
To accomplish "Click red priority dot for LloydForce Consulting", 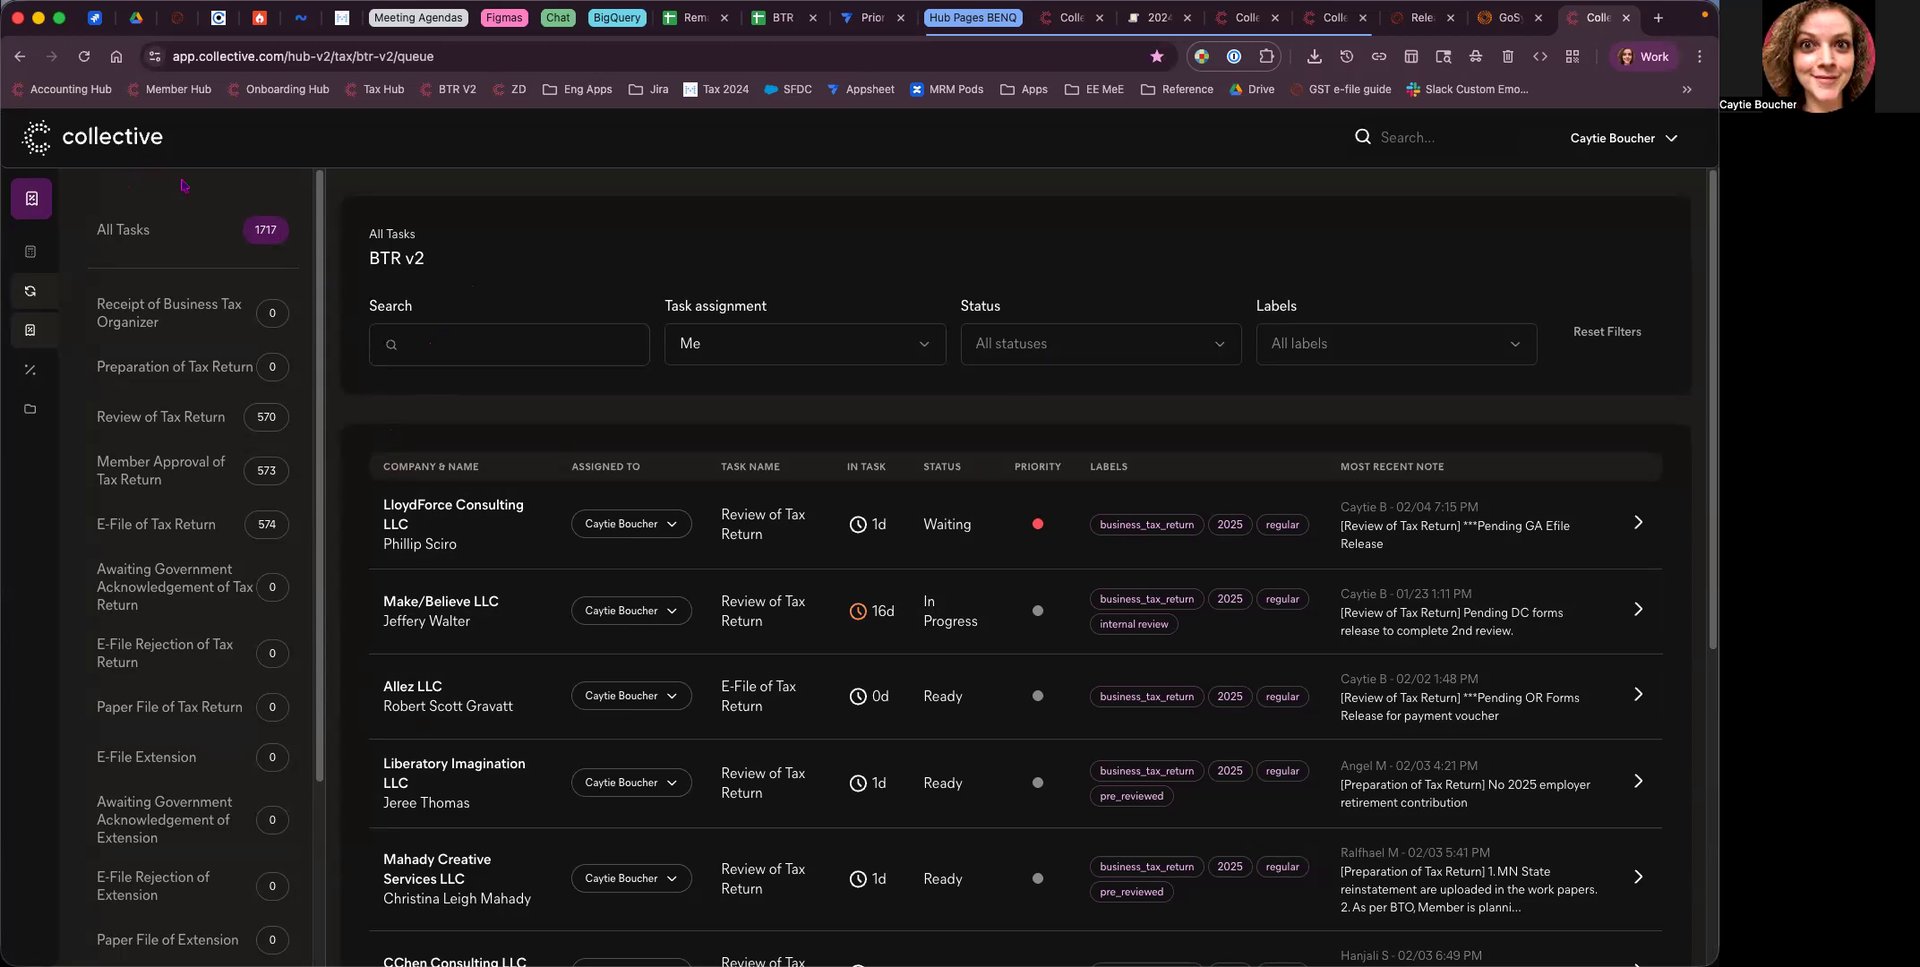I will [1037, 524].
